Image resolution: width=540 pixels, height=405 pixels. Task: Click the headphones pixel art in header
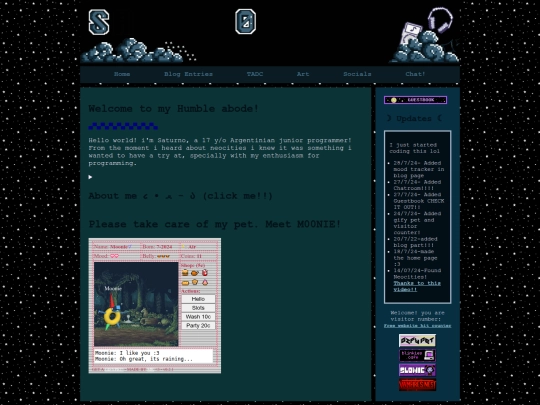[440, 20]
